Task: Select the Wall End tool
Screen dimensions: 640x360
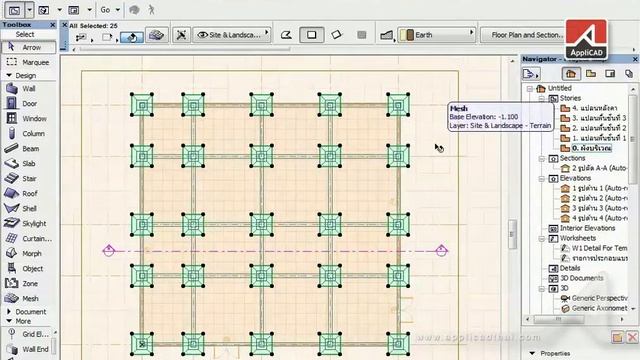Action: point(29,349)
